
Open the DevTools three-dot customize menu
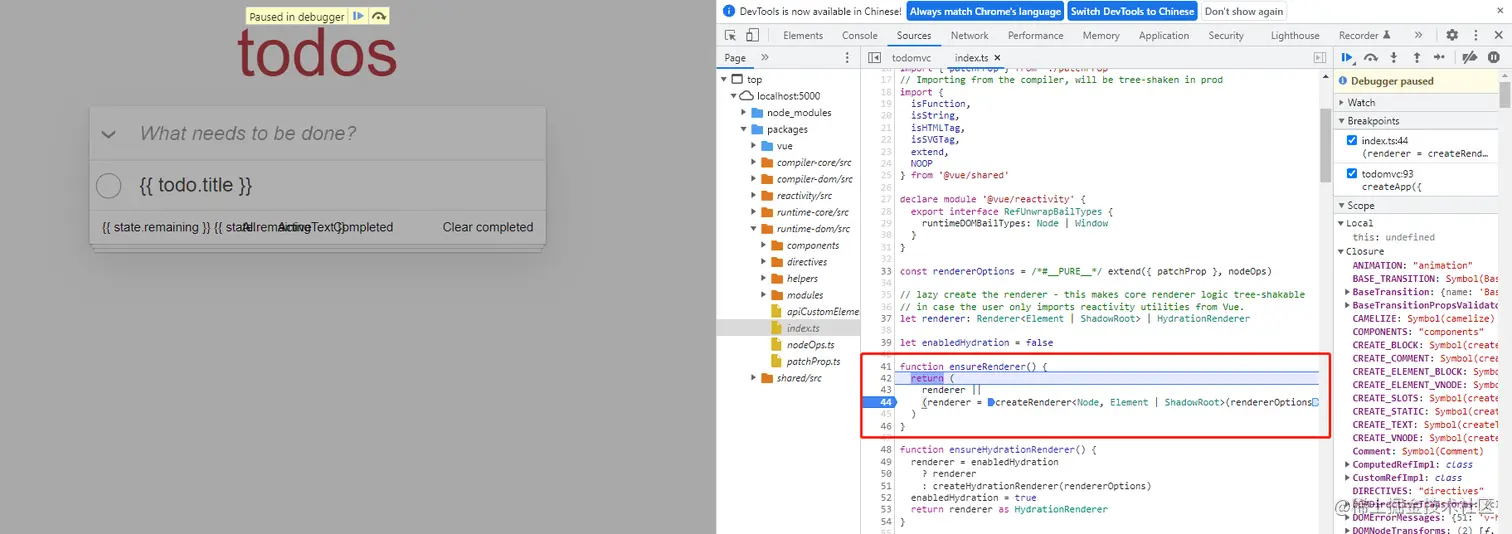click(x=1475, y=35)
